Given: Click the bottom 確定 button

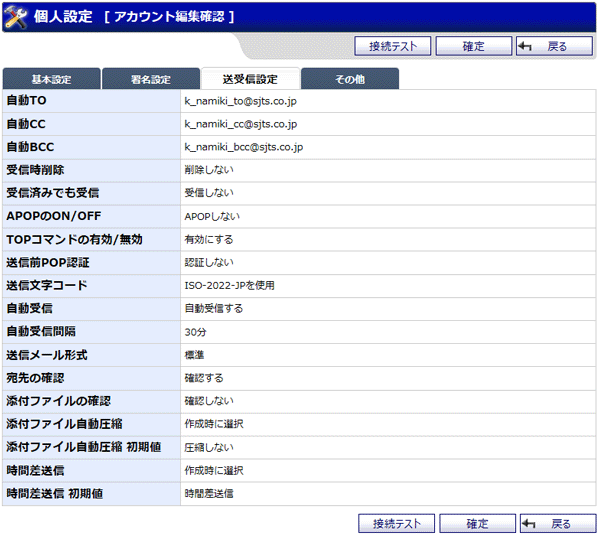Looking at the screenshot, I should (x=477, y=523).
